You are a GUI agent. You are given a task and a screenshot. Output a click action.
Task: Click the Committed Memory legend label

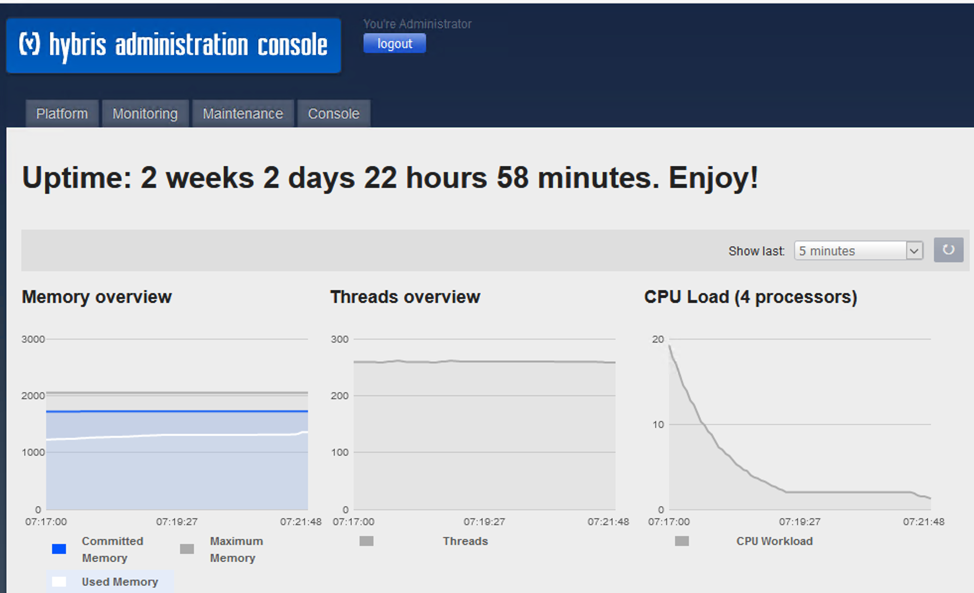point(112,550)
